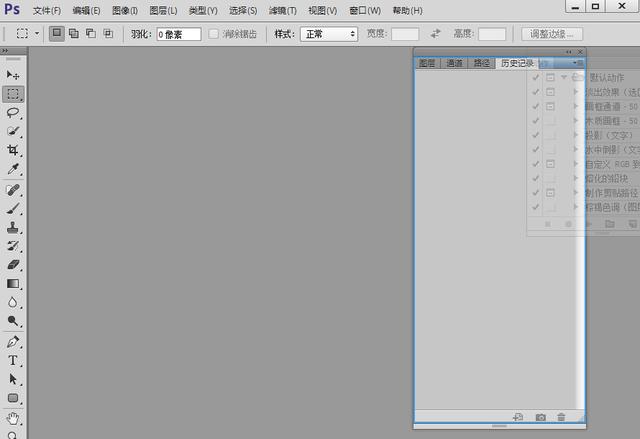Click the 调整边缘 refine edge button
The height and width of the screenshot is (439, 640).
(x=552, y=34)
